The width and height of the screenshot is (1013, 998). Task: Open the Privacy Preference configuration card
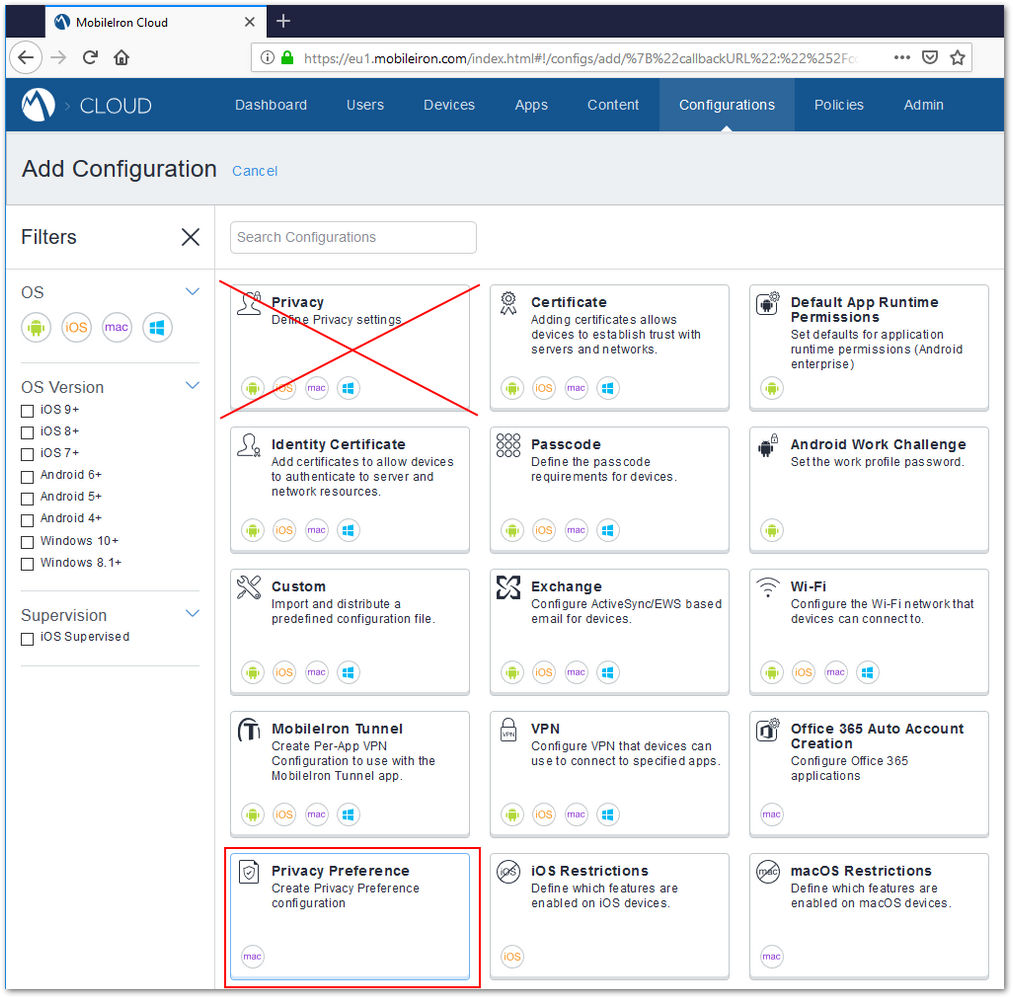click(350, 916)
